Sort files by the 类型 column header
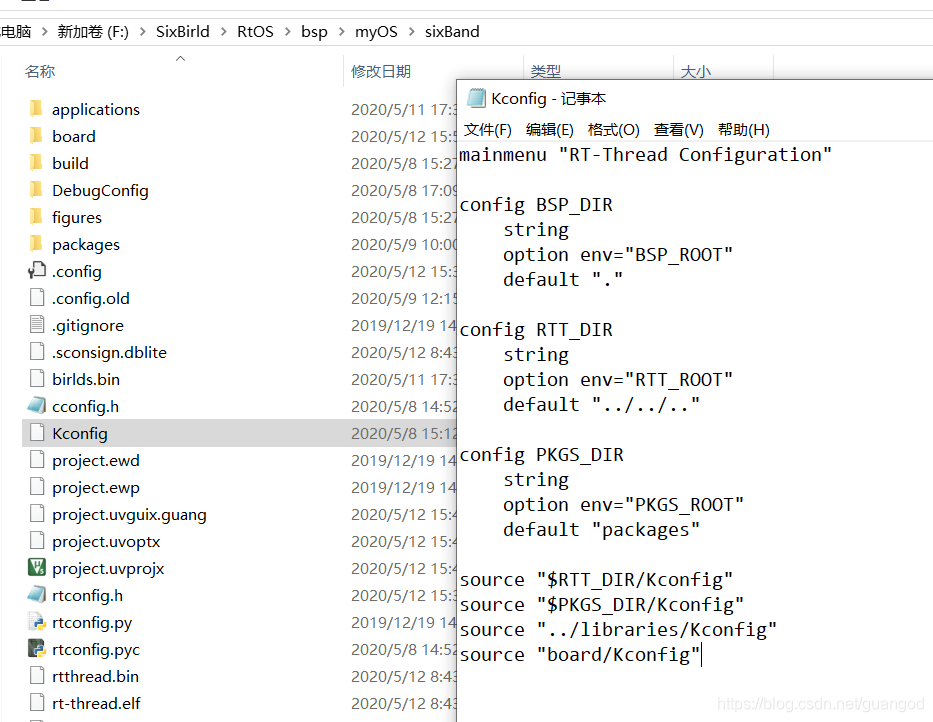Screen dimensions: 933x722 [x=546, y=71]
